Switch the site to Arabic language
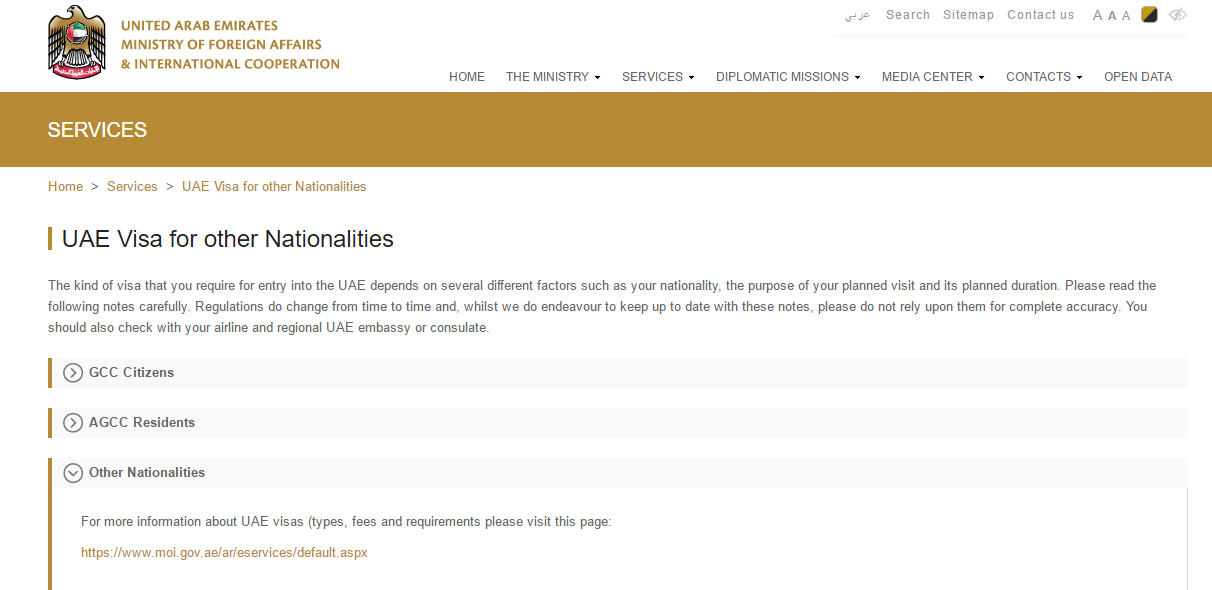 (858, 15)
